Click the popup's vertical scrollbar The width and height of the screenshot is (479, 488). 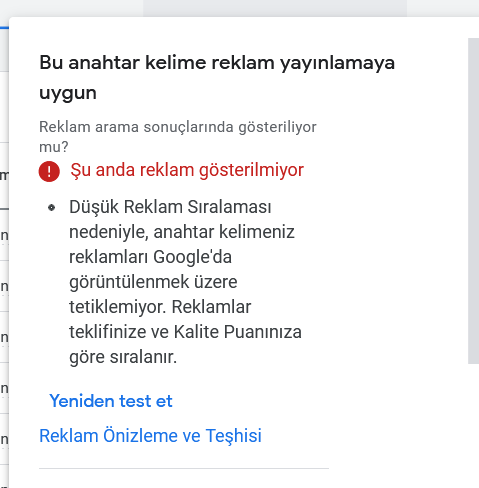473,201
